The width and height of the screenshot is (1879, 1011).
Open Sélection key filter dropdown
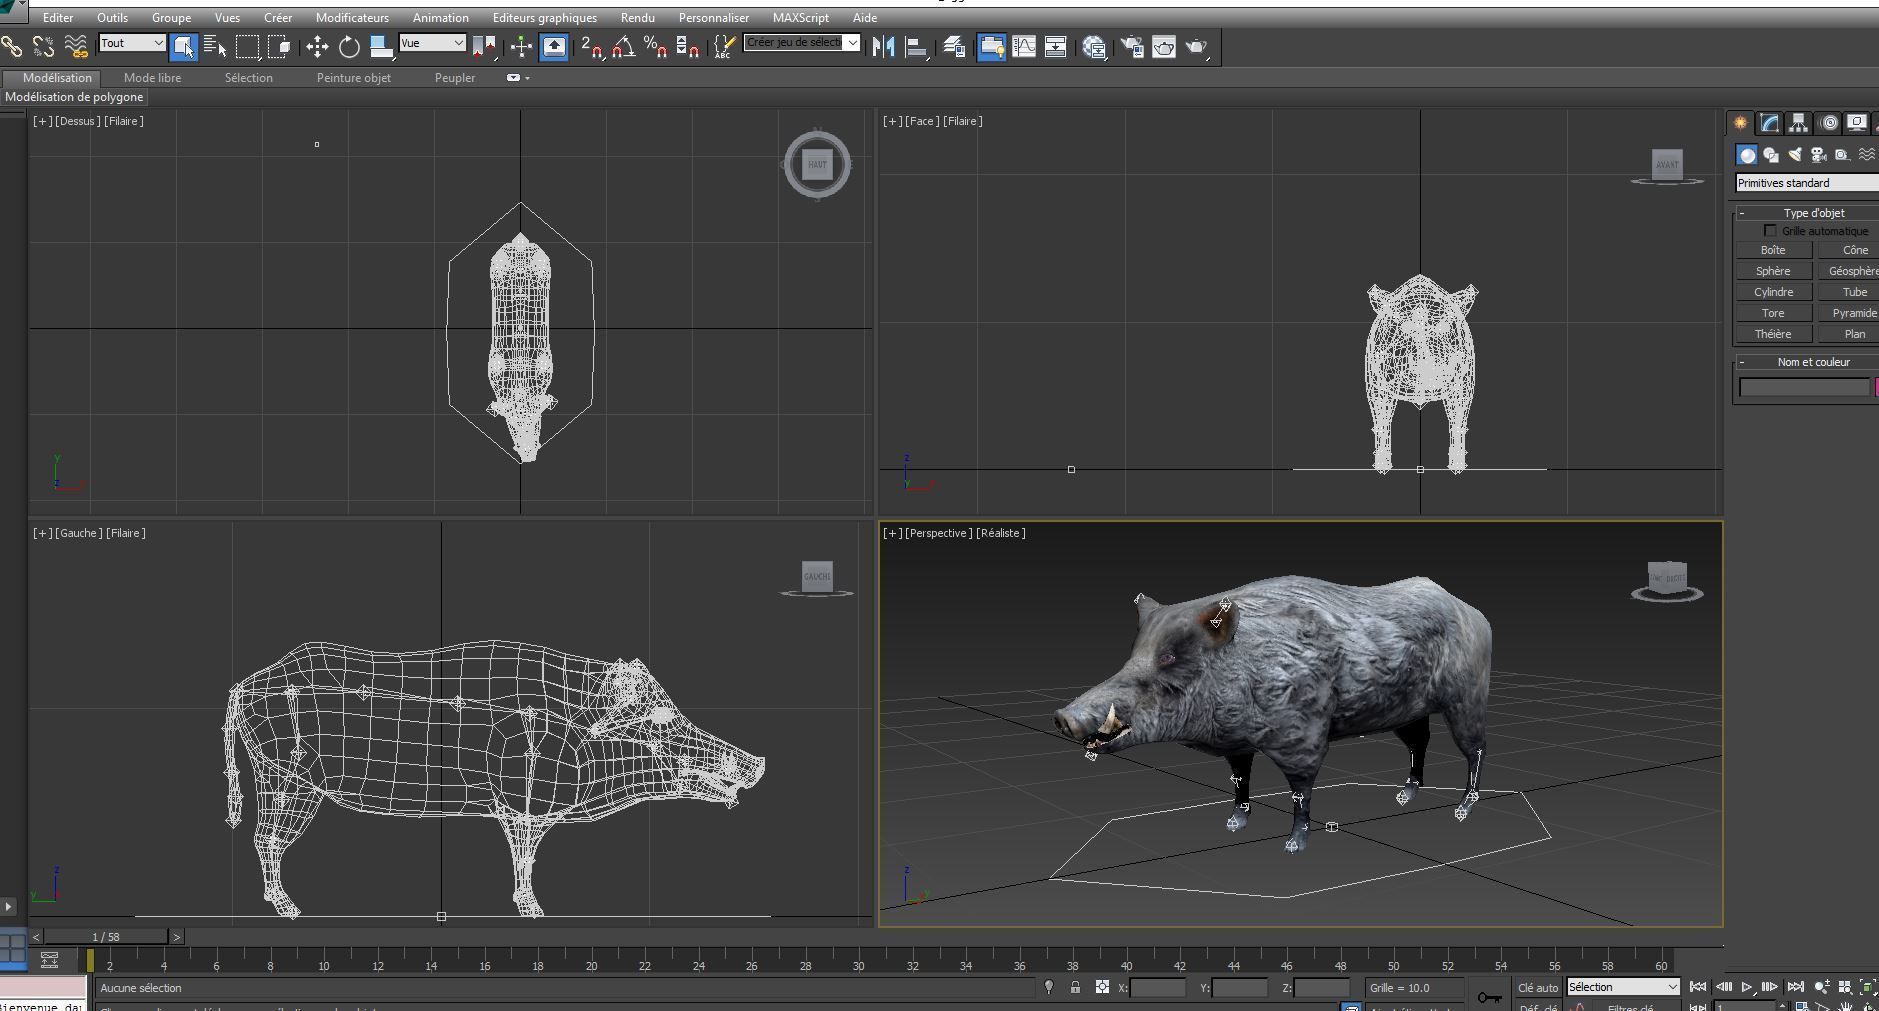click(x=1623, y=987)
